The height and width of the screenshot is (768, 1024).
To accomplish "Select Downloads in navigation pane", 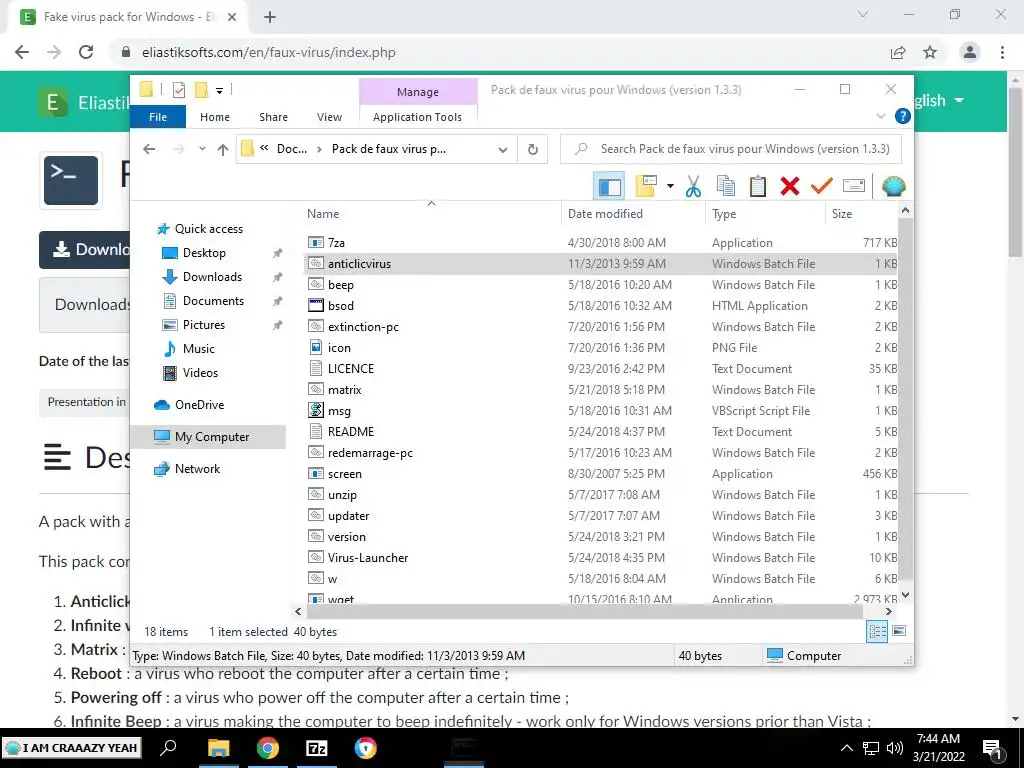I will 212,277.
